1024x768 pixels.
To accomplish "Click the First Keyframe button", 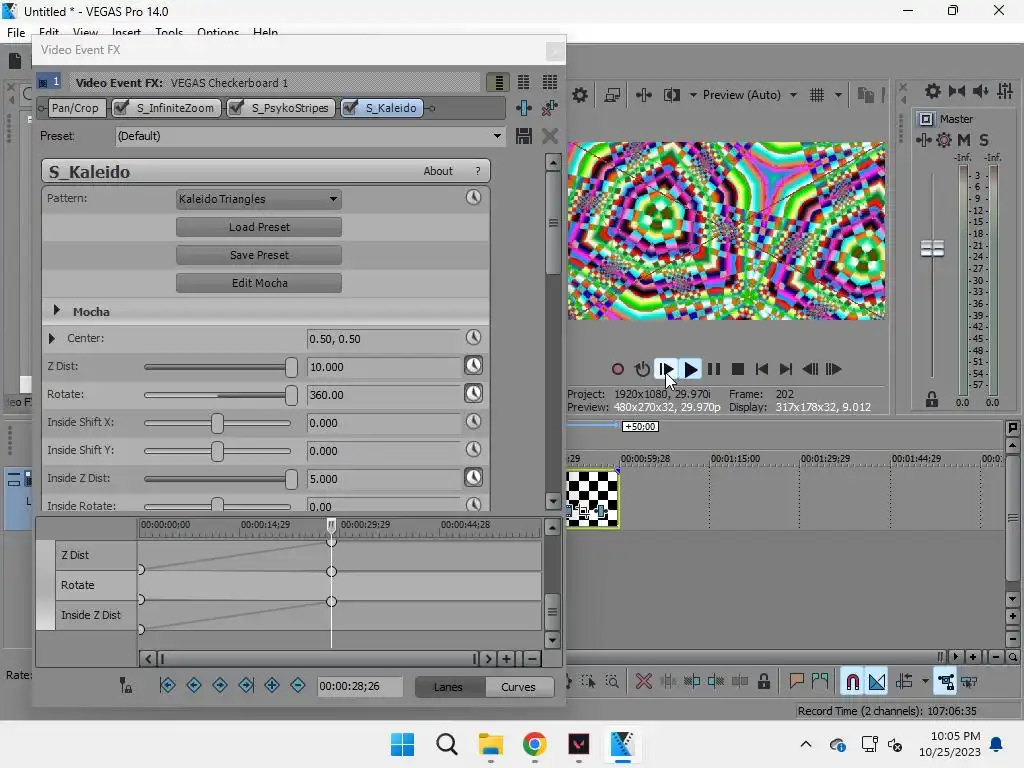I will point(168,685).
